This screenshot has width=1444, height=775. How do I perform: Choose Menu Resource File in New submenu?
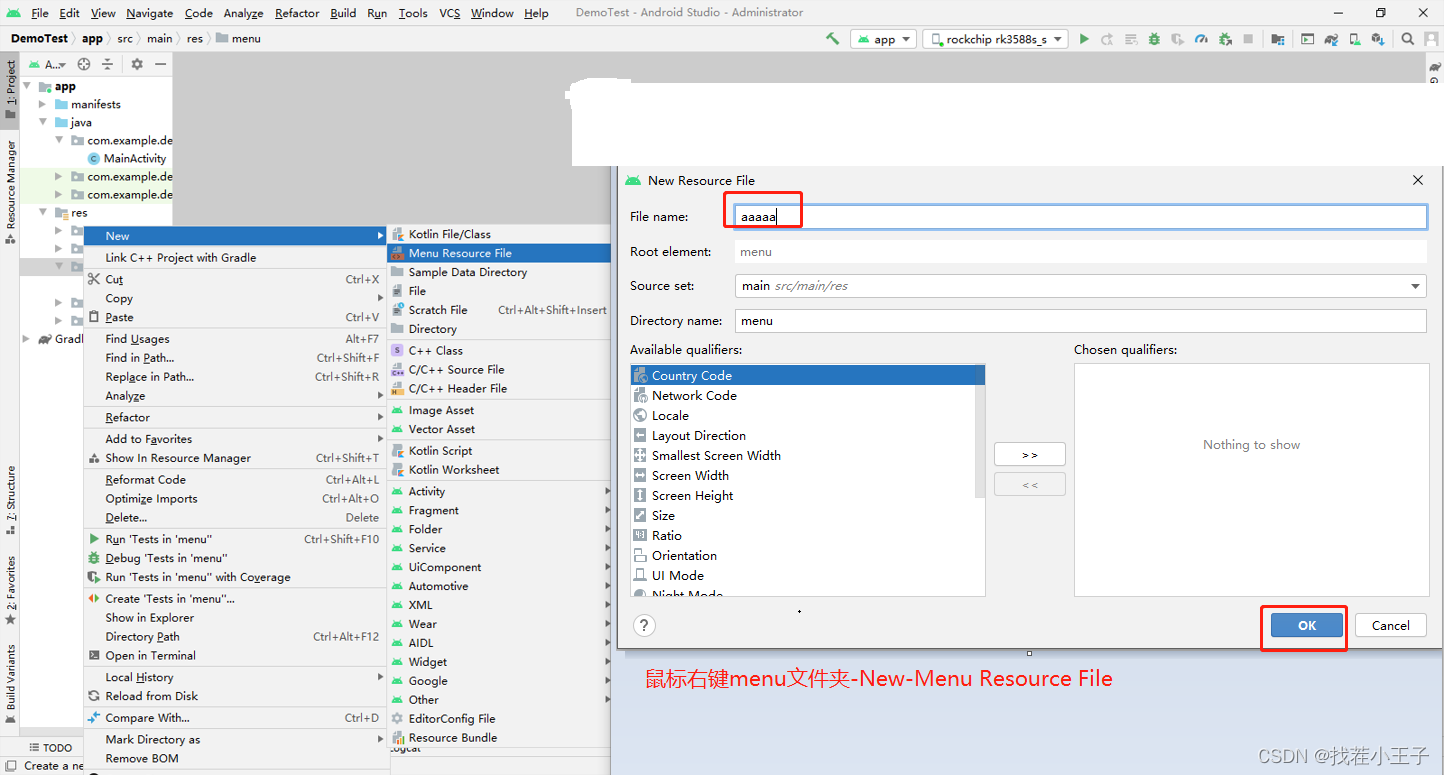click(499, 253)
